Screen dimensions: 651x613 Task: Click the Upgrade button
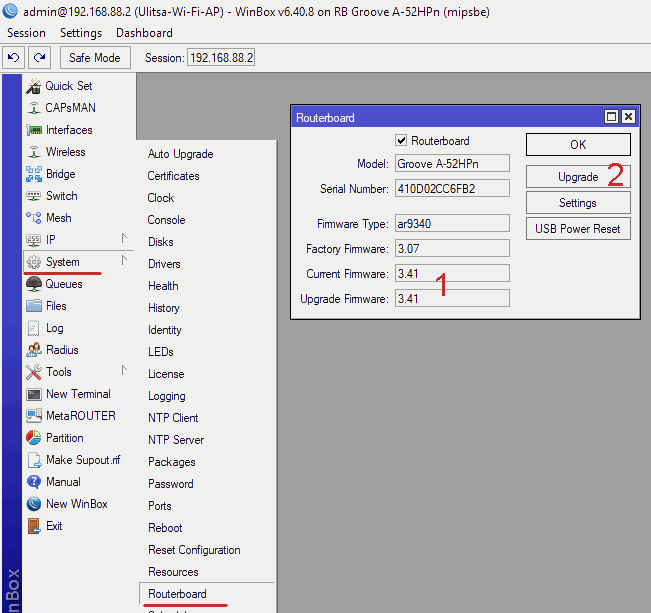tap(578, 177)
